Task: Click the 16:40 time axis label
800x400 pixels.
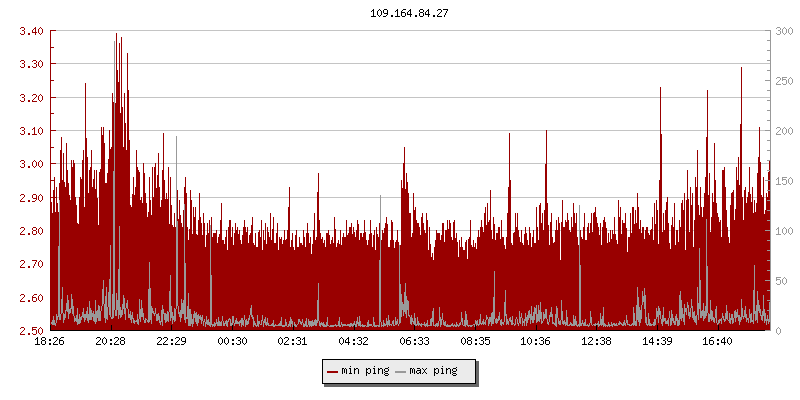Action: tap(718, 342)
